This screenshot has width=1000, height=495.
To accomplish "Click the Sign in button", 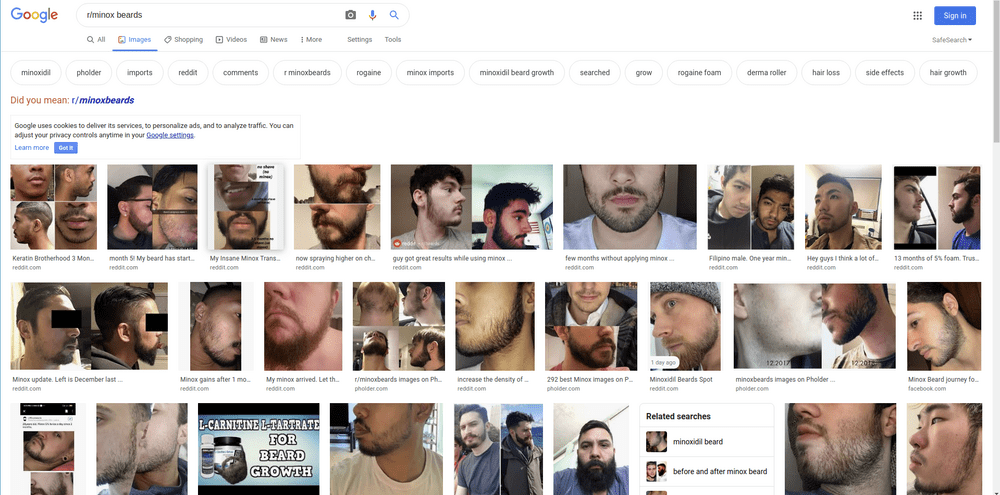I will tap(955, 15).
